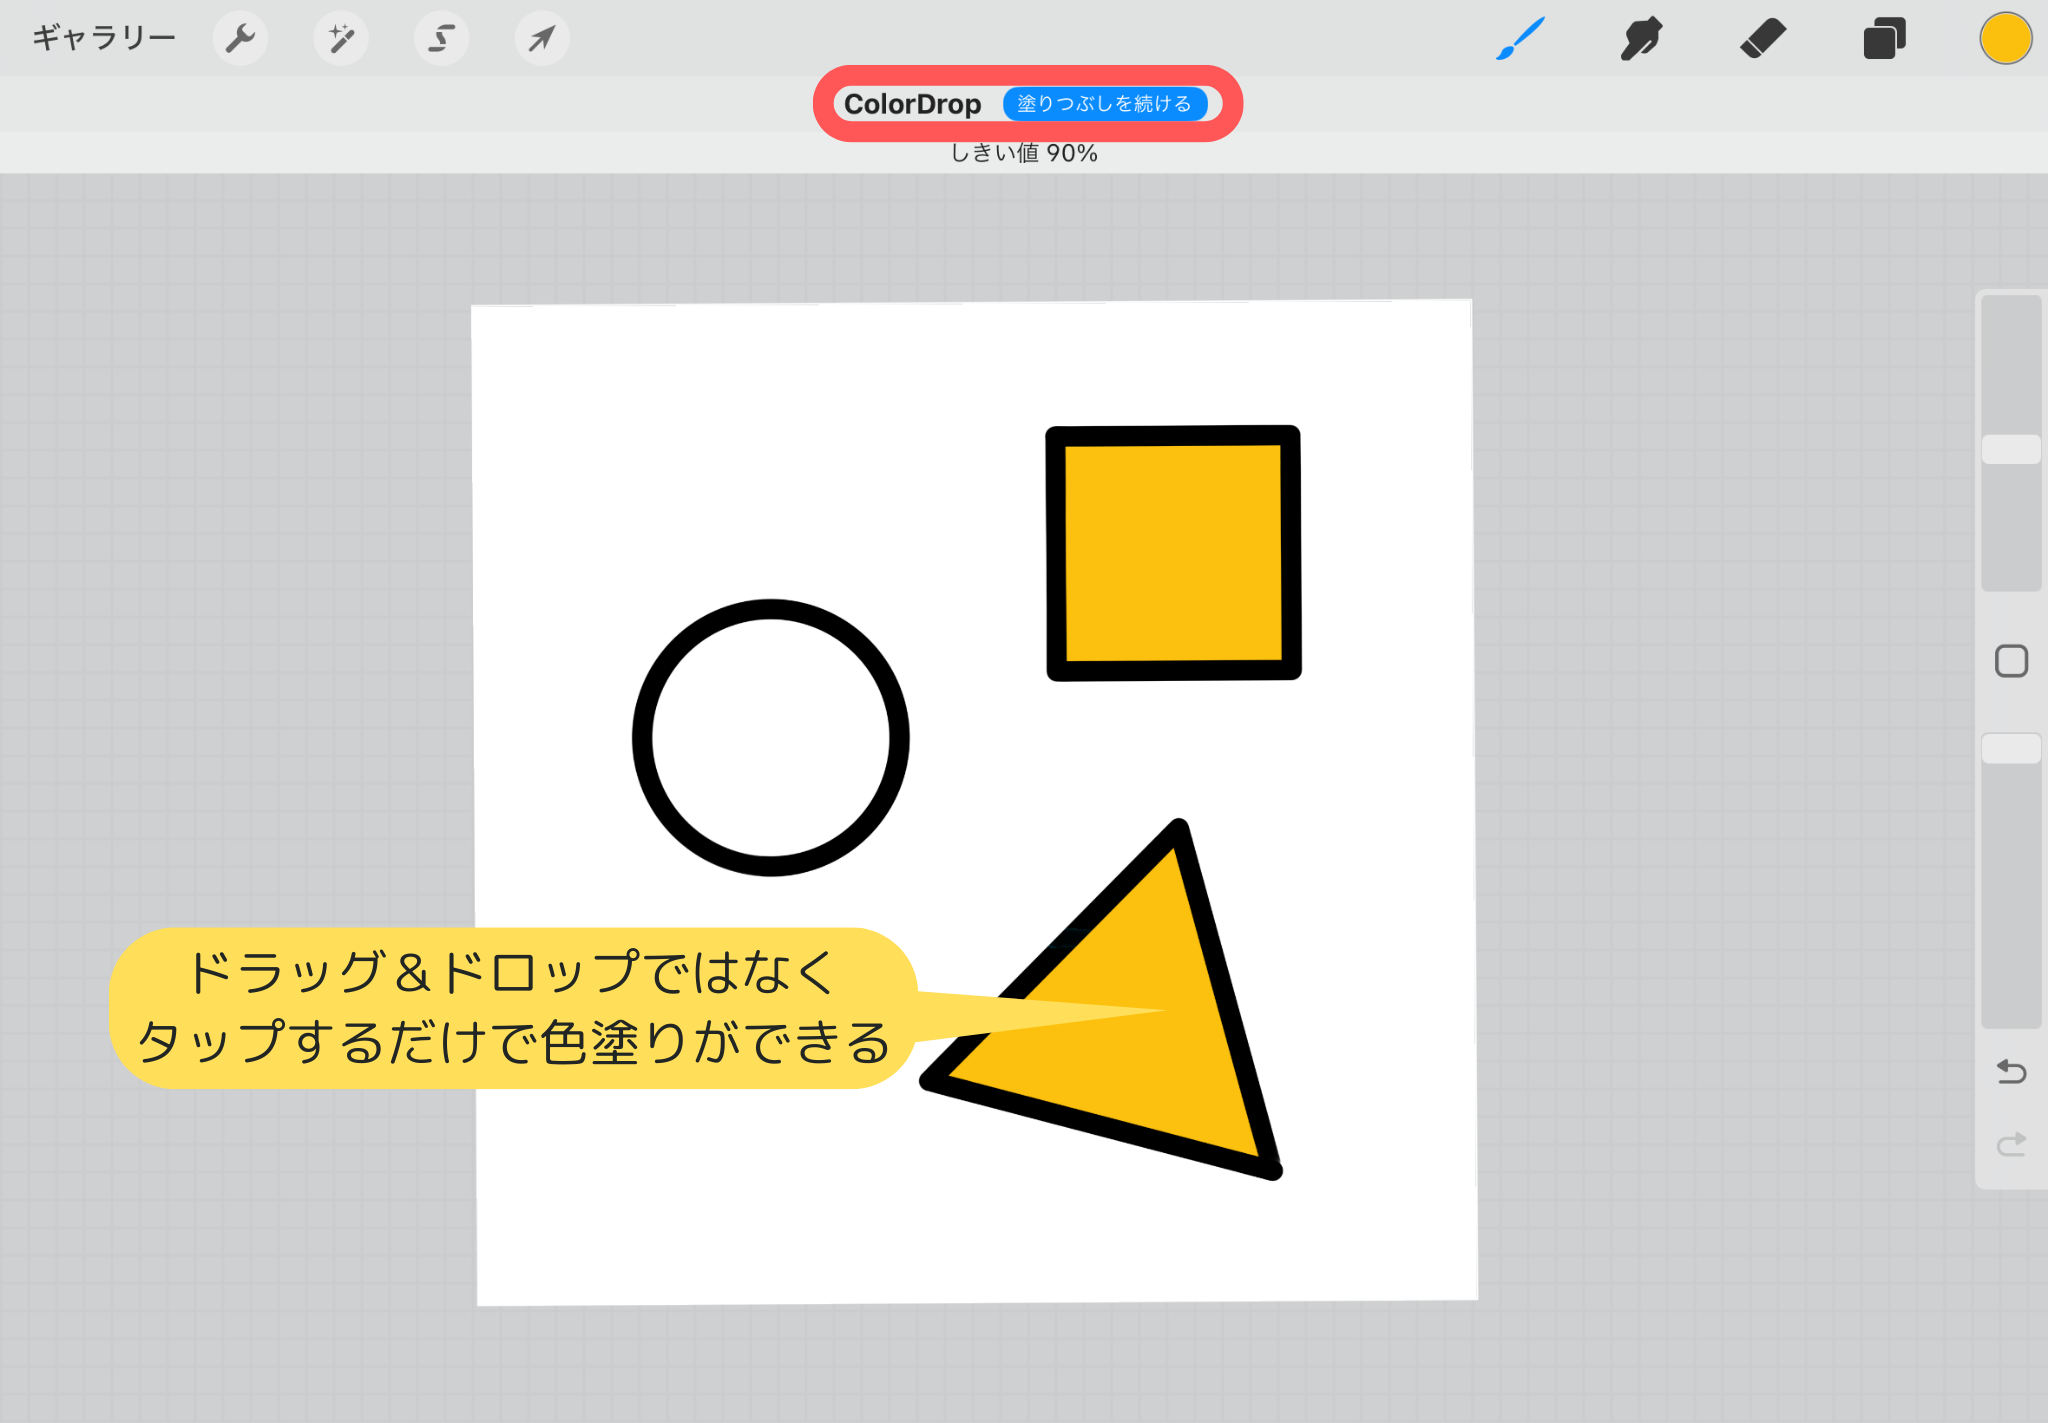Choose the Smudge tool
2048x1423 pixels.
pos(1641,39)
